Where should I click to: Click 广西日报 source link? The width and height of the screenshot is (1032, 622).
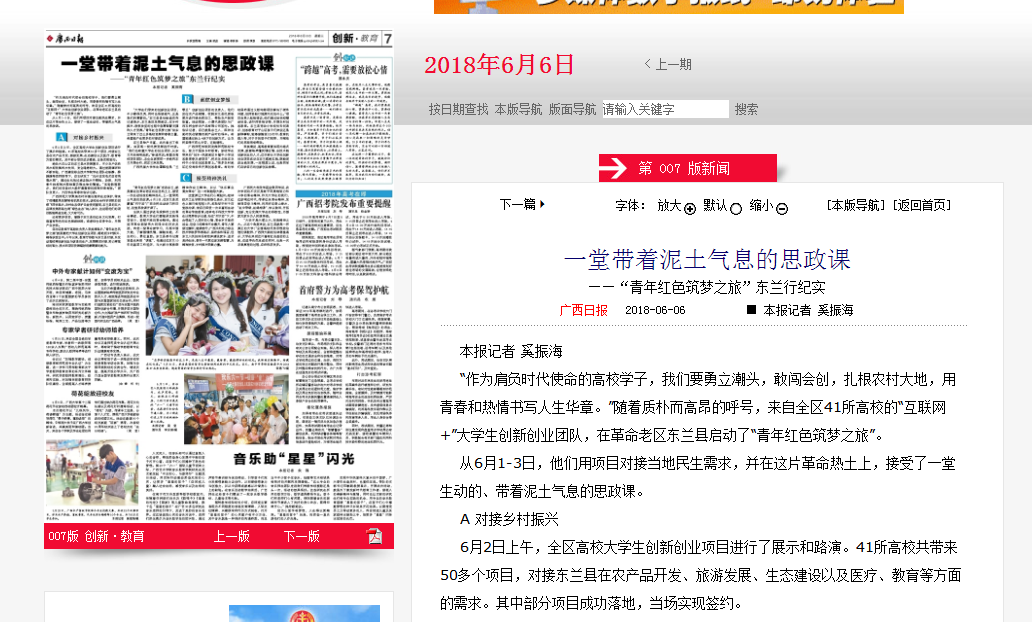pos(583,310)
